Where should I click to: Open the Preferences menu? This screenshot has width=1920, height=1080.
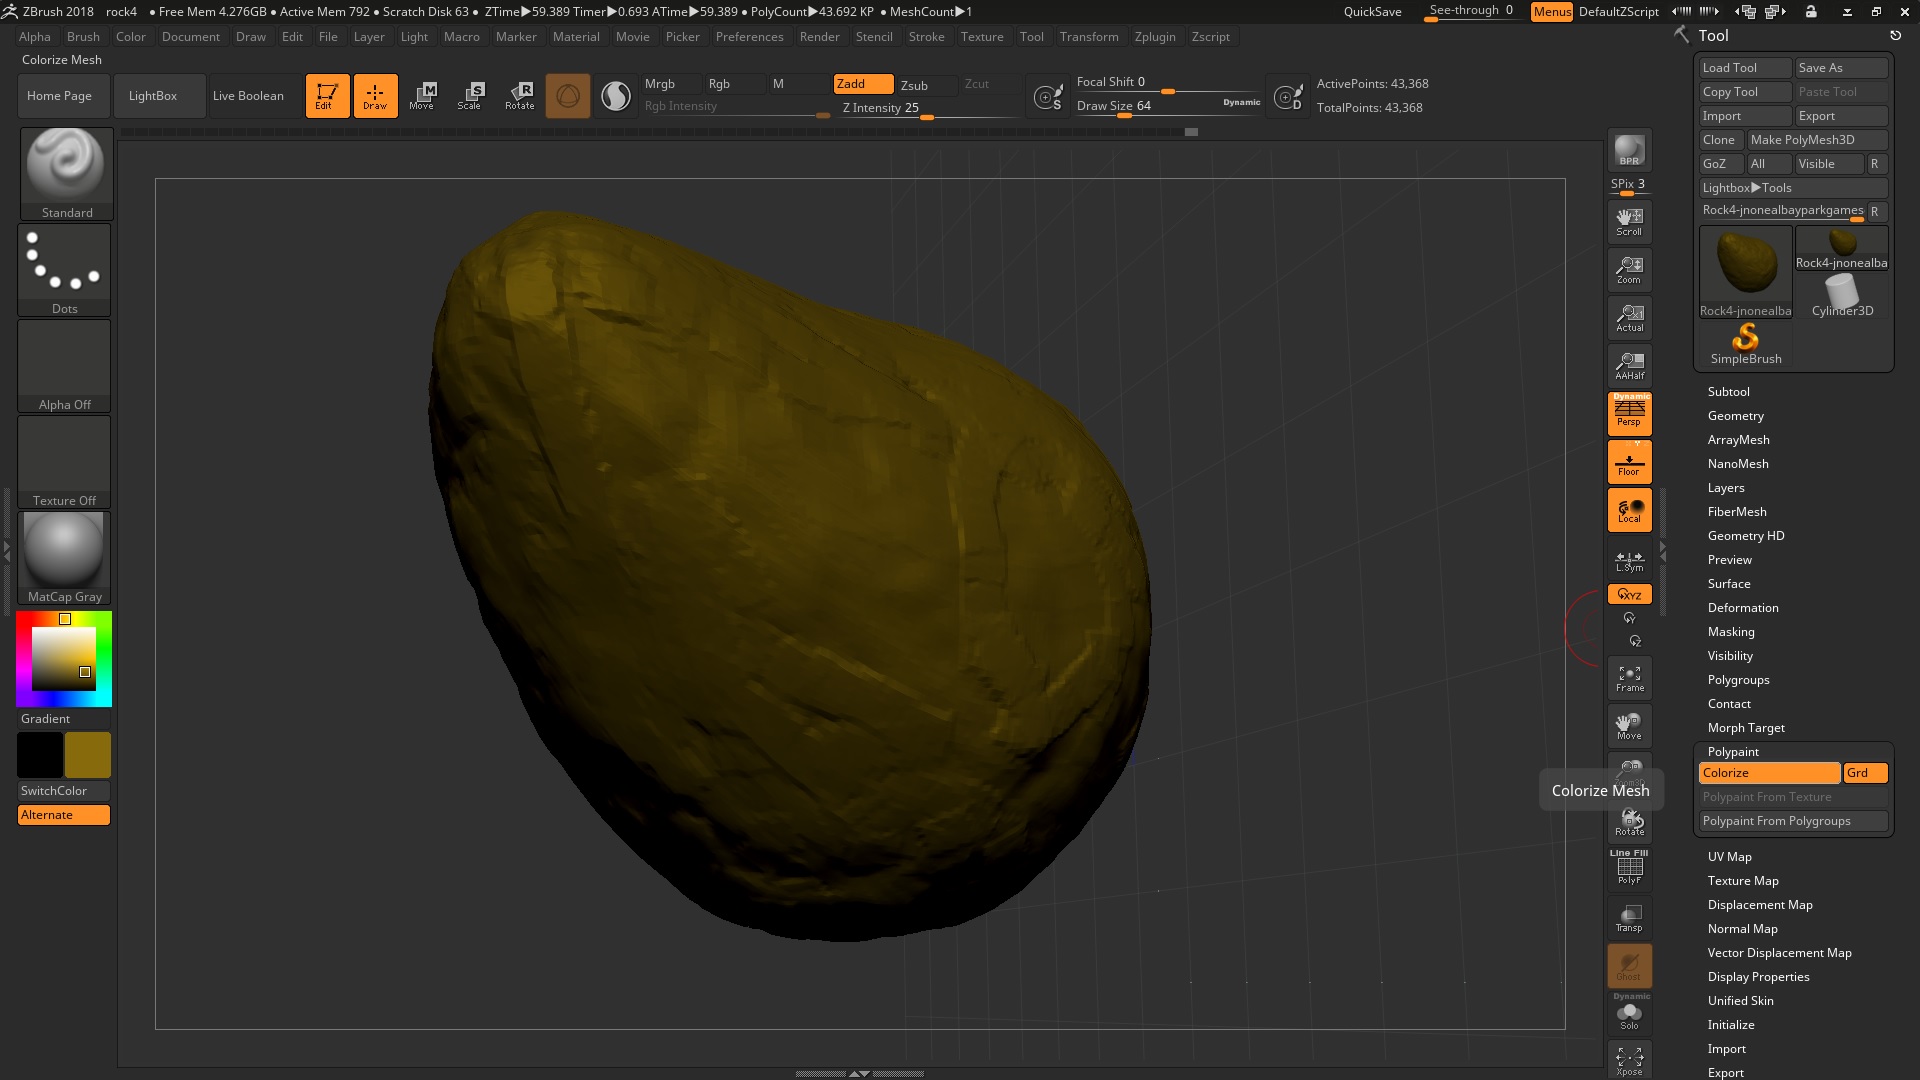click(749, 37)
